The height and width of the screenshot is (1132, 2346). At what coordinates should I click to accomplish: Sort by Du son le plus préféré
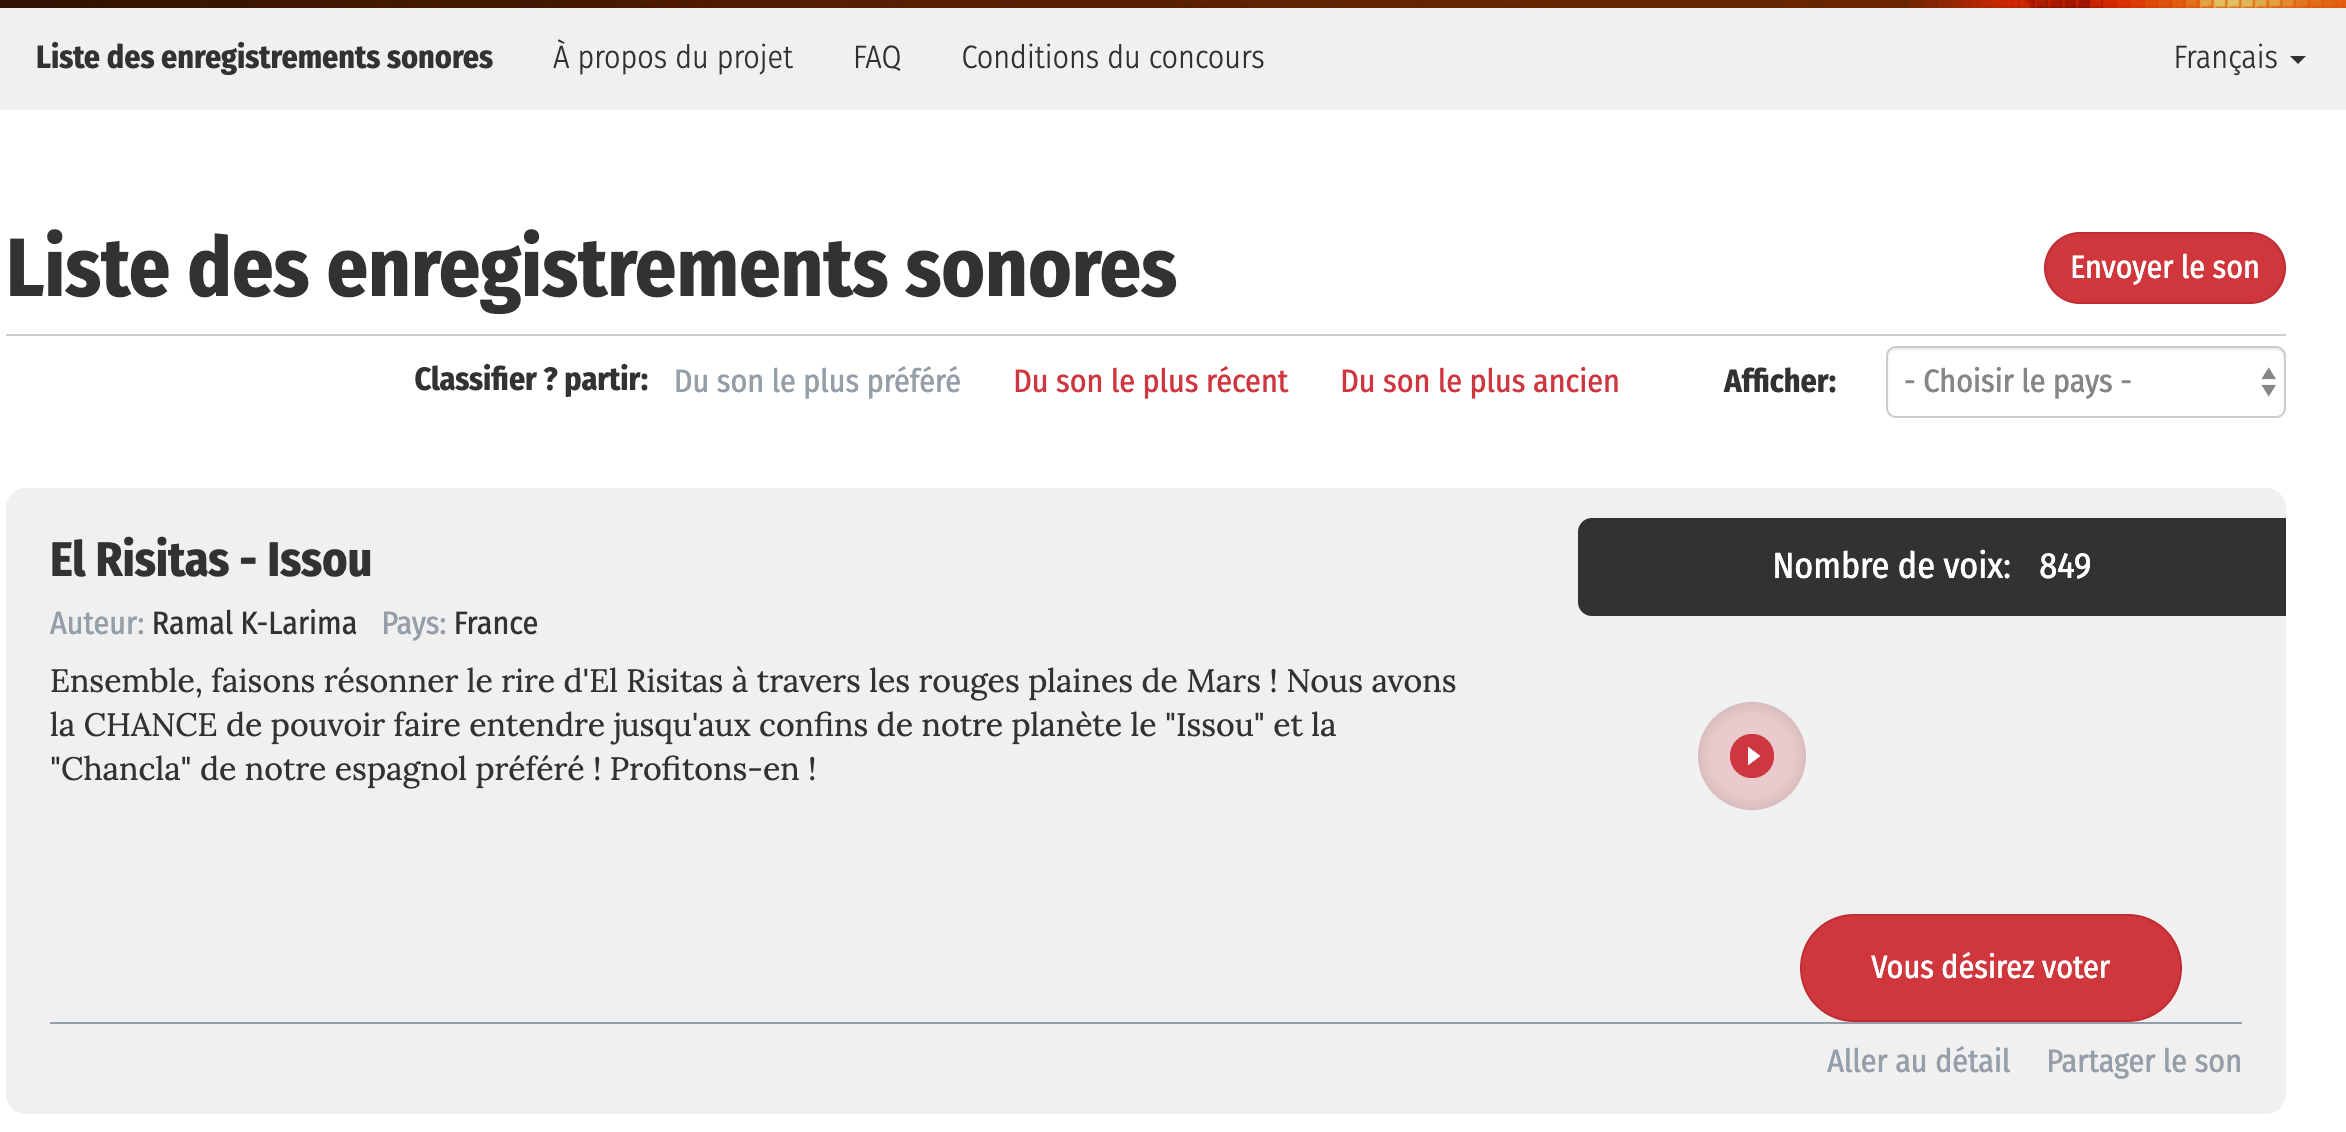click(817, 381)
